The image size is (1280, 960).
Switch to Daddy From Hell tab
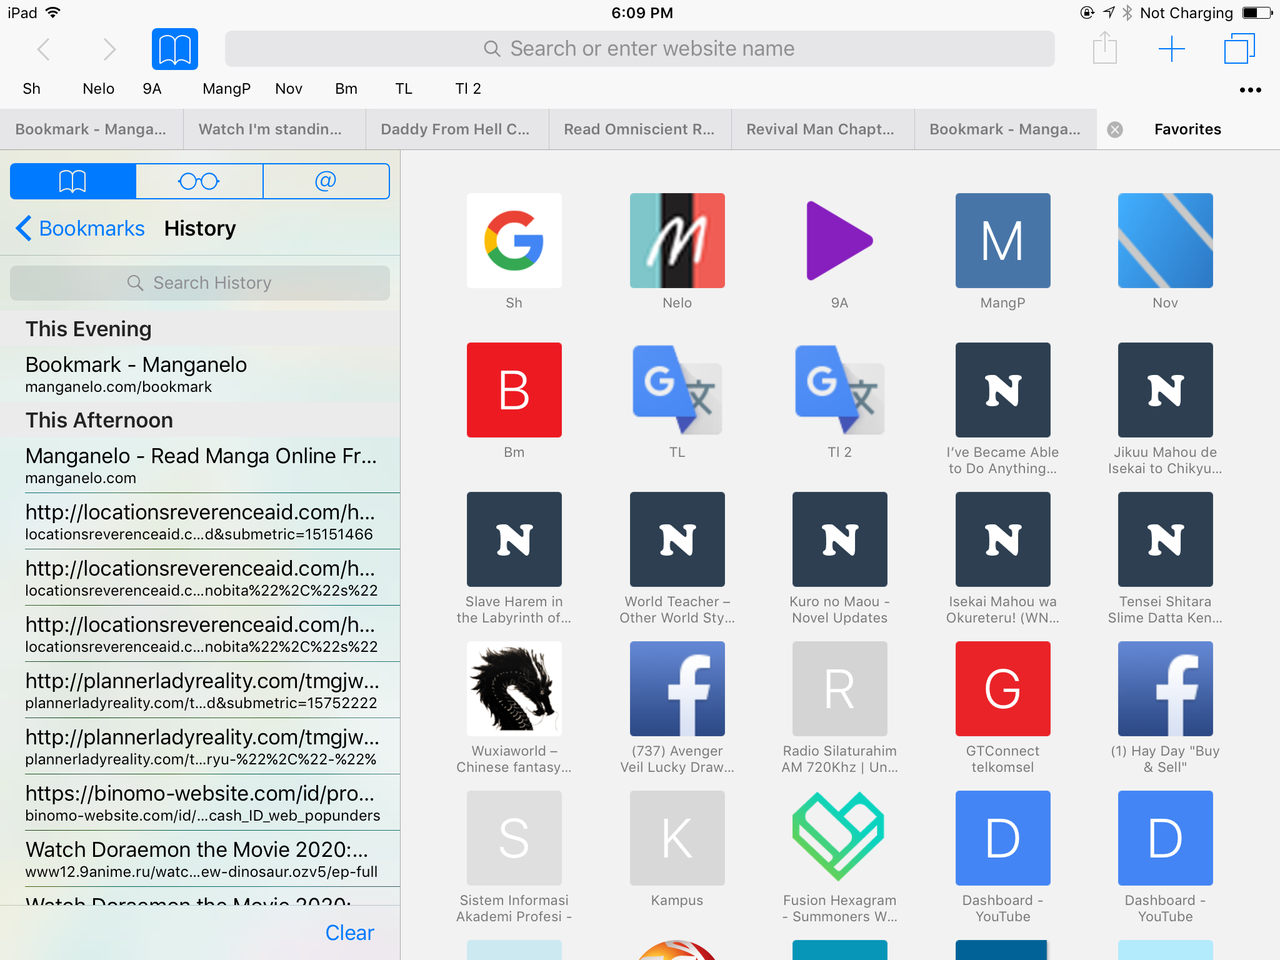click(455, 129)
